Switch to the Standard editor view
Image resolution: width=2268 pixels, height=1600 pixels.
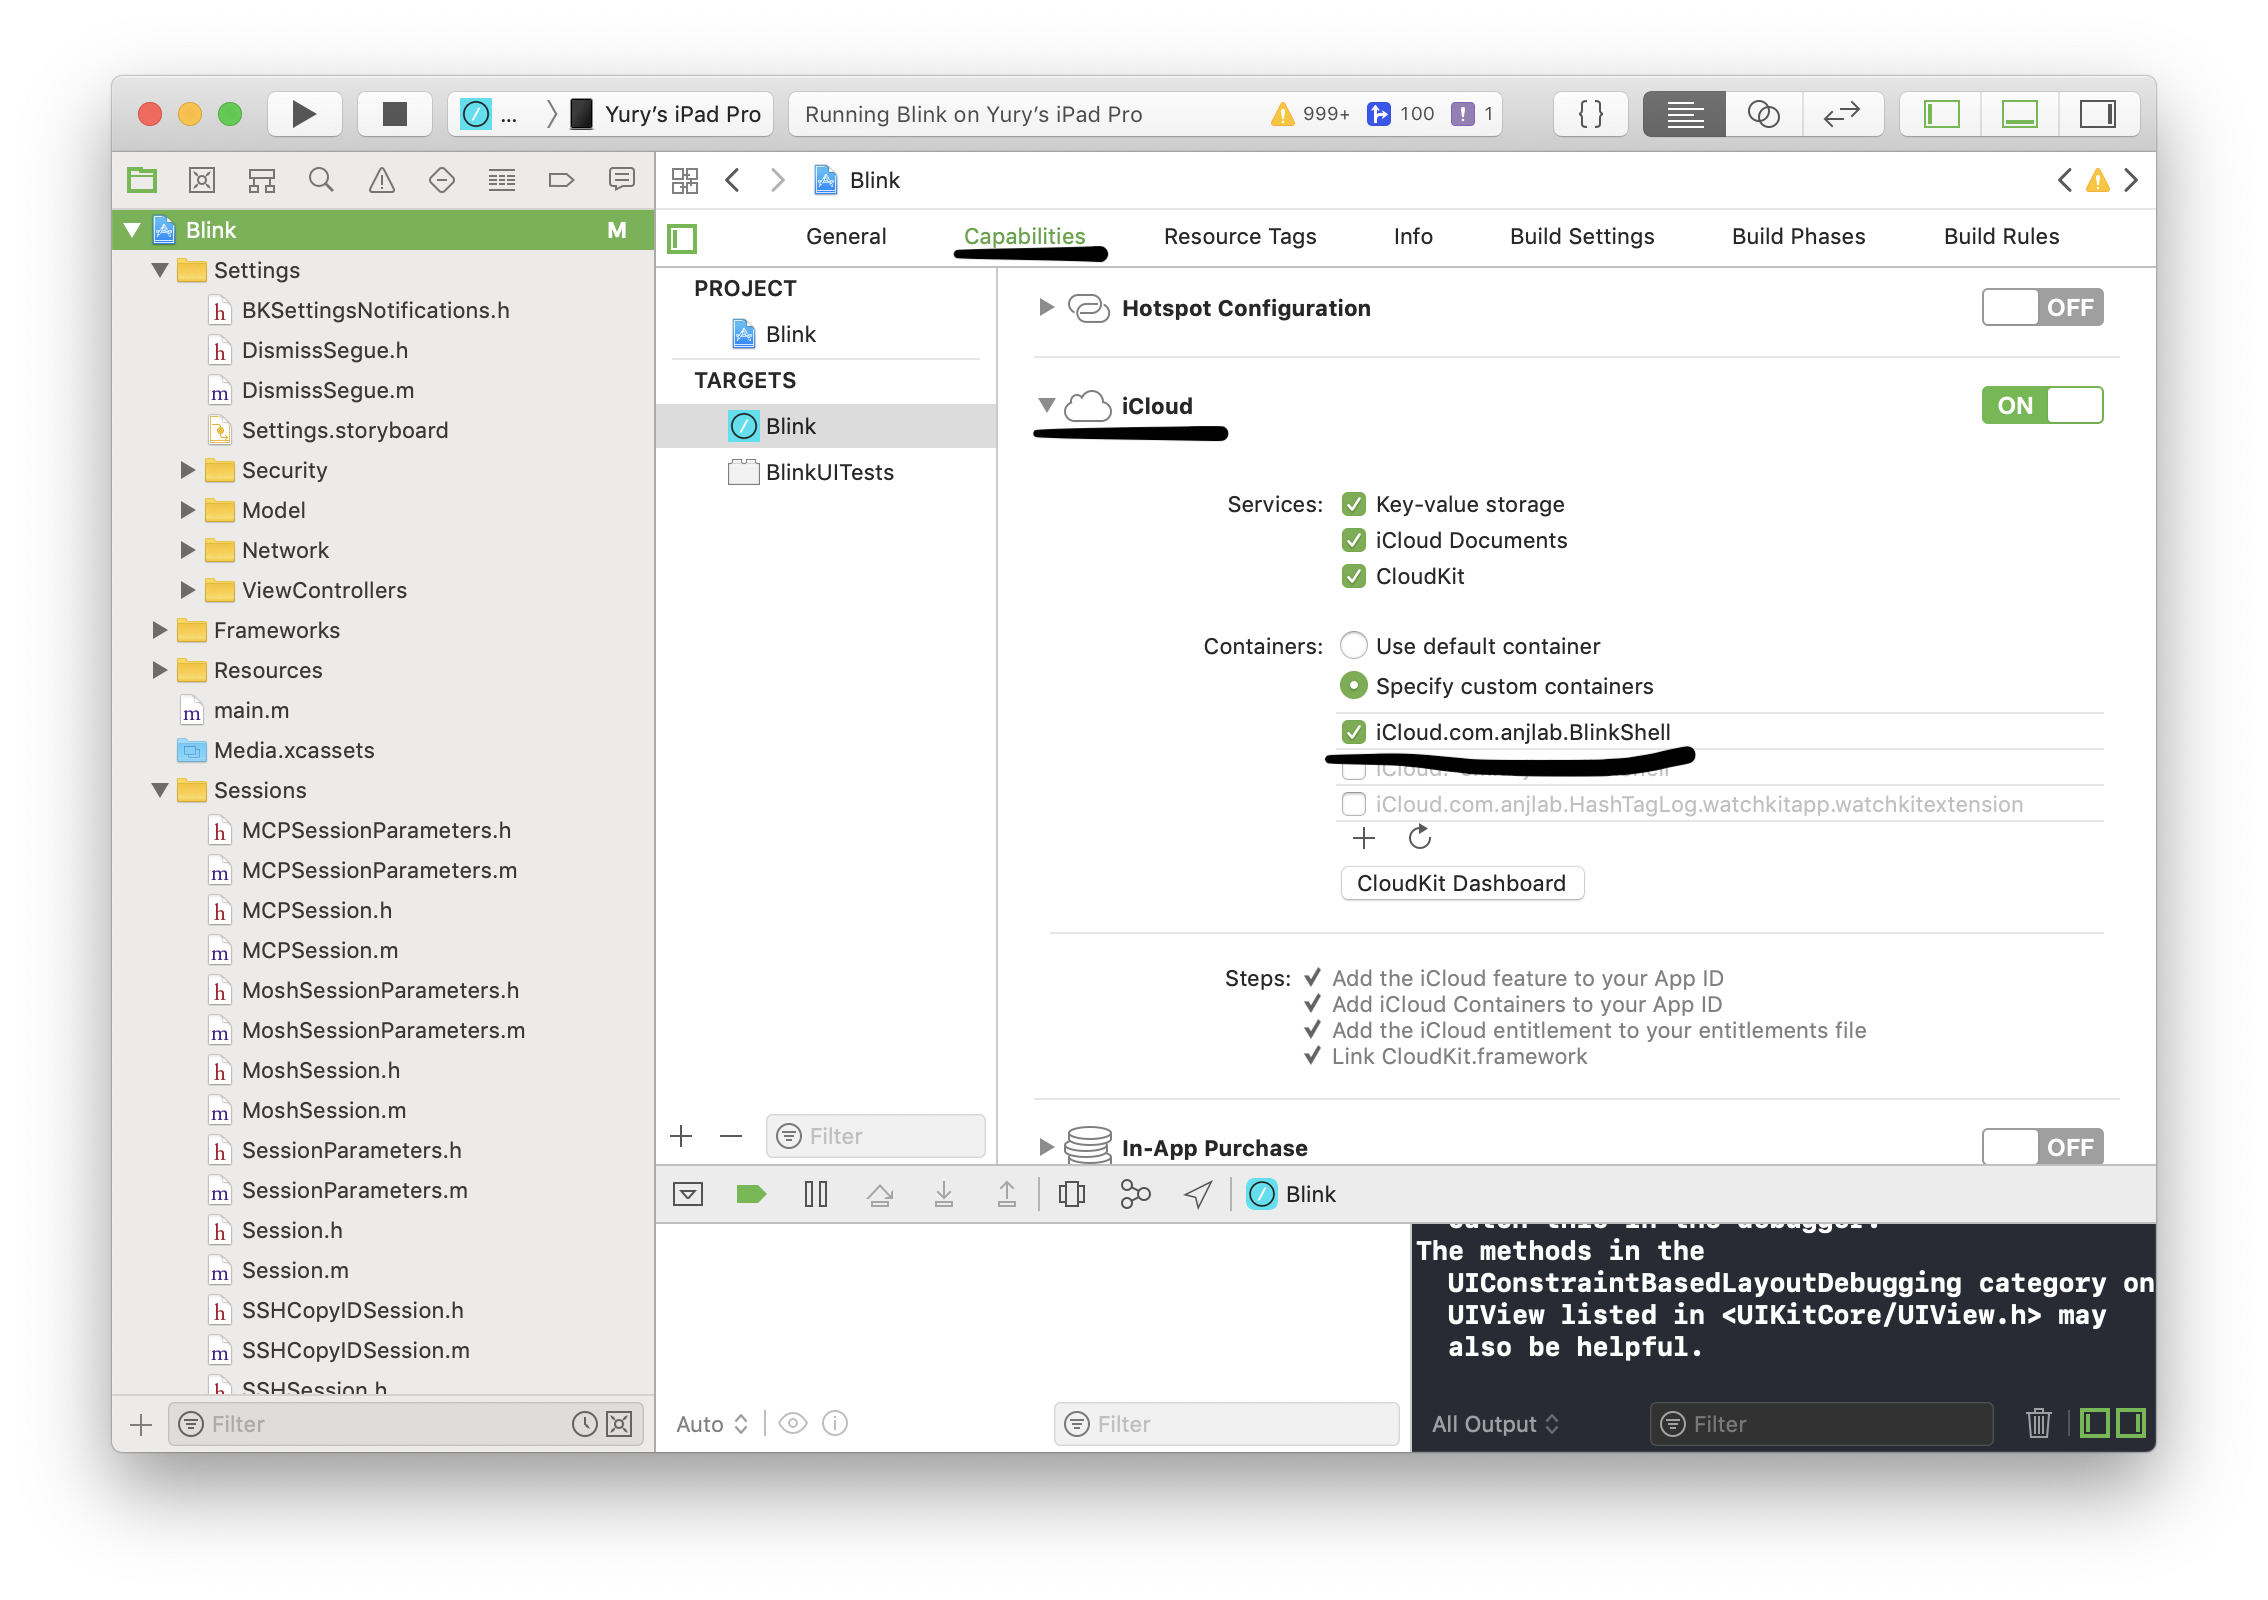[1684, 114]
